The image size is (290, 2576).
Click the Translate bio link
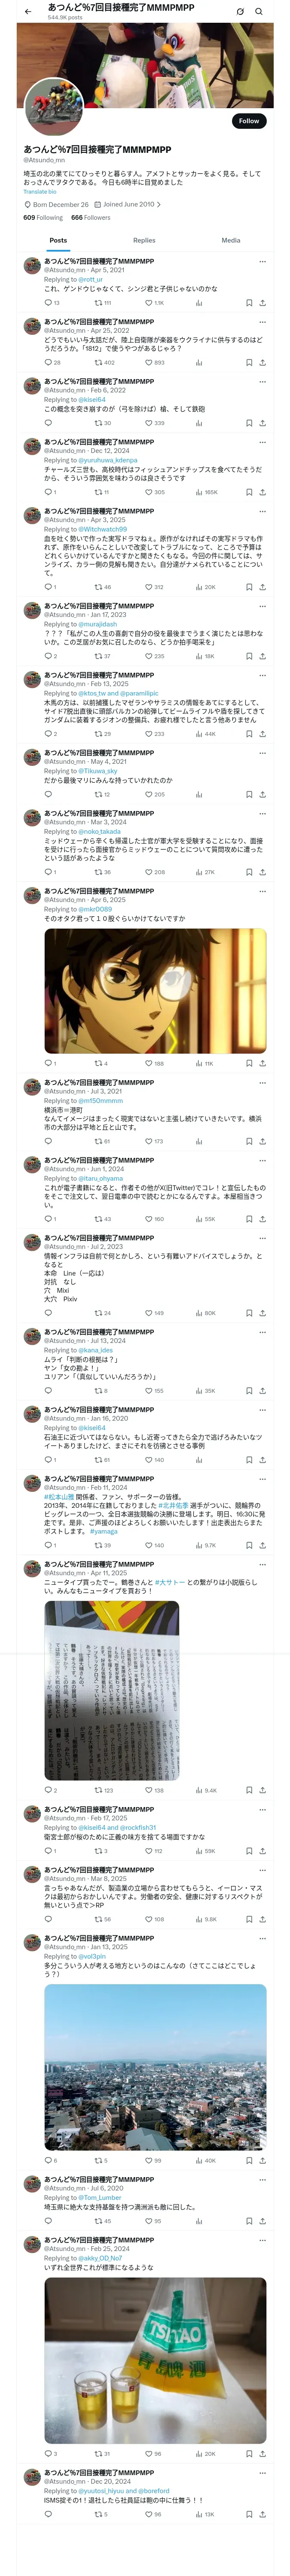click(x=40, y=192)
